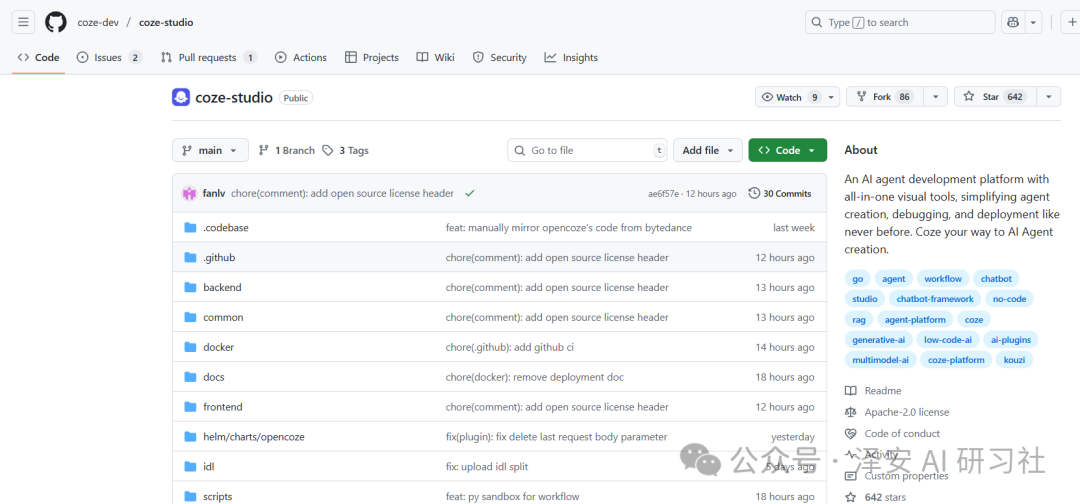Select the 'generative-ai' topic tag

click(x=878, y=339)
